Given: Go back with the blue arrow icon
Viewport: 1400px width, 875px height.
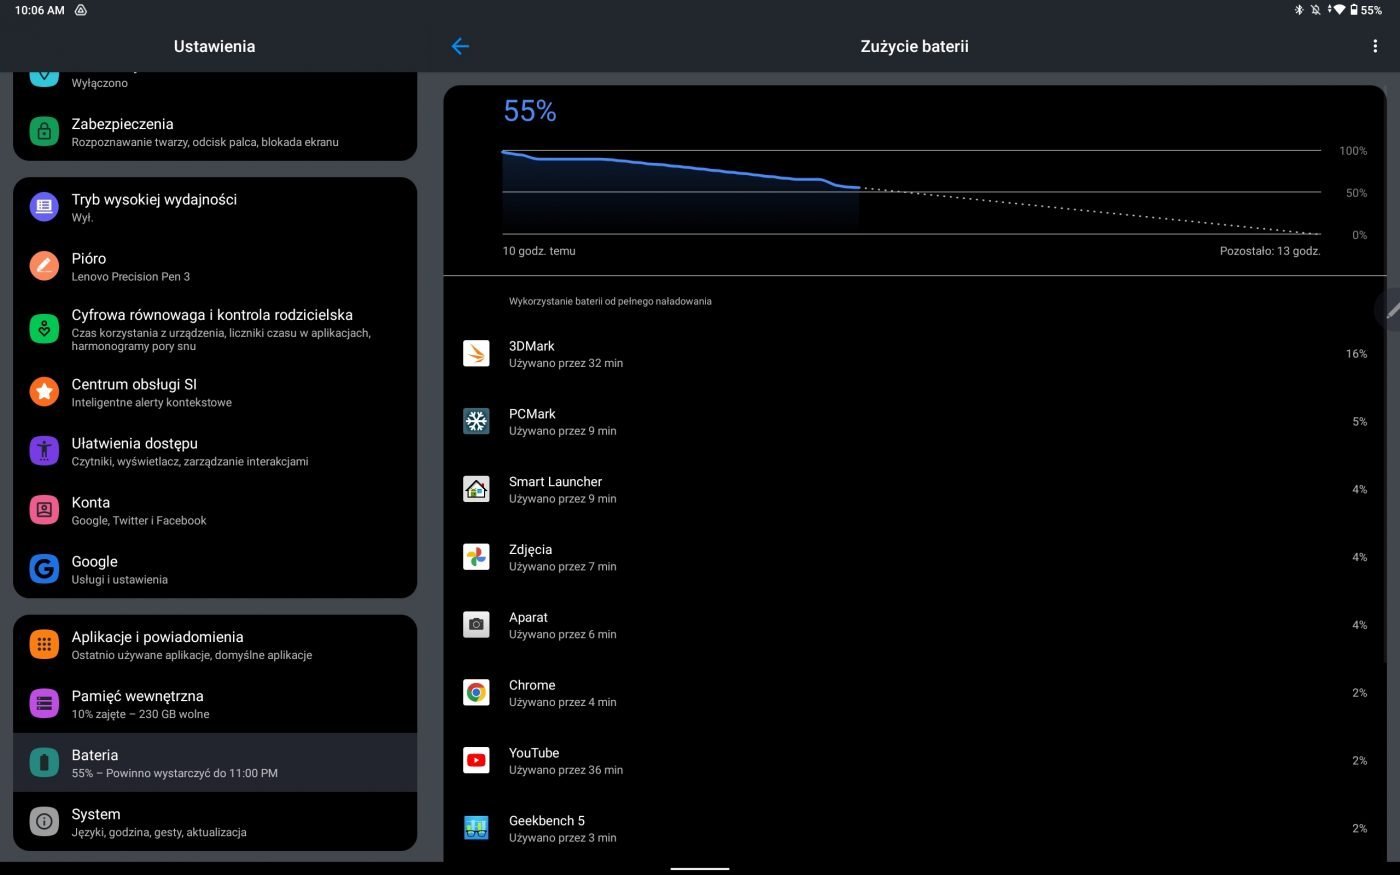Looking at the screenshot, I should point(460,46).
